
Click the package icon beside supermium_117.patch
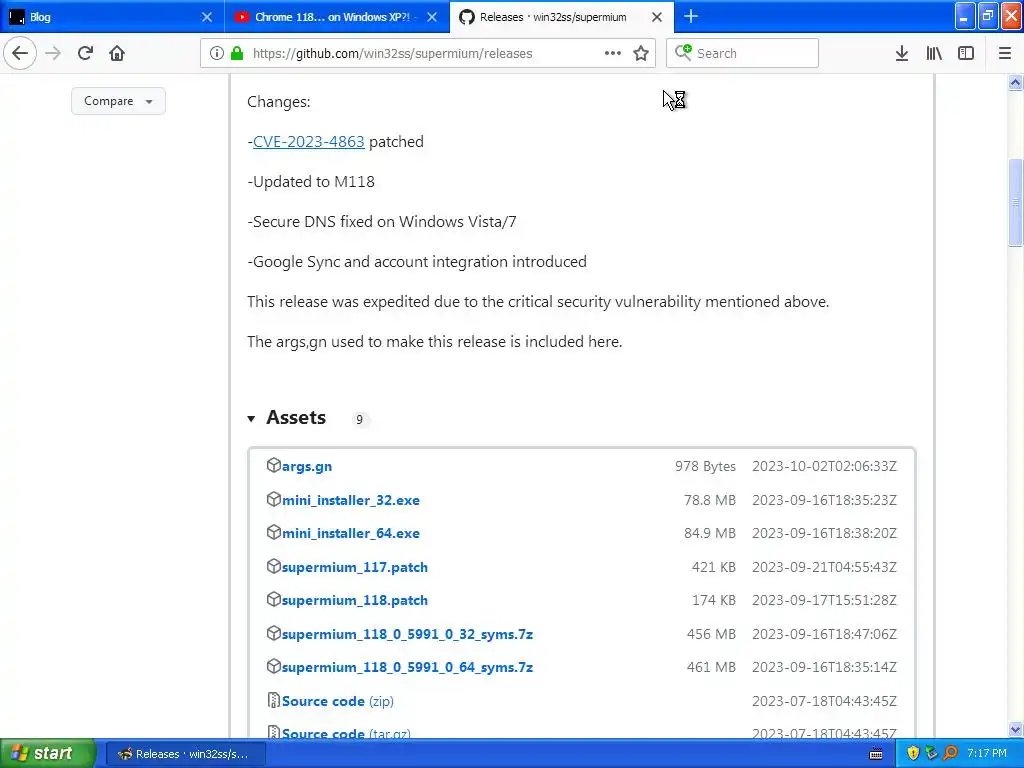(274, 566)
